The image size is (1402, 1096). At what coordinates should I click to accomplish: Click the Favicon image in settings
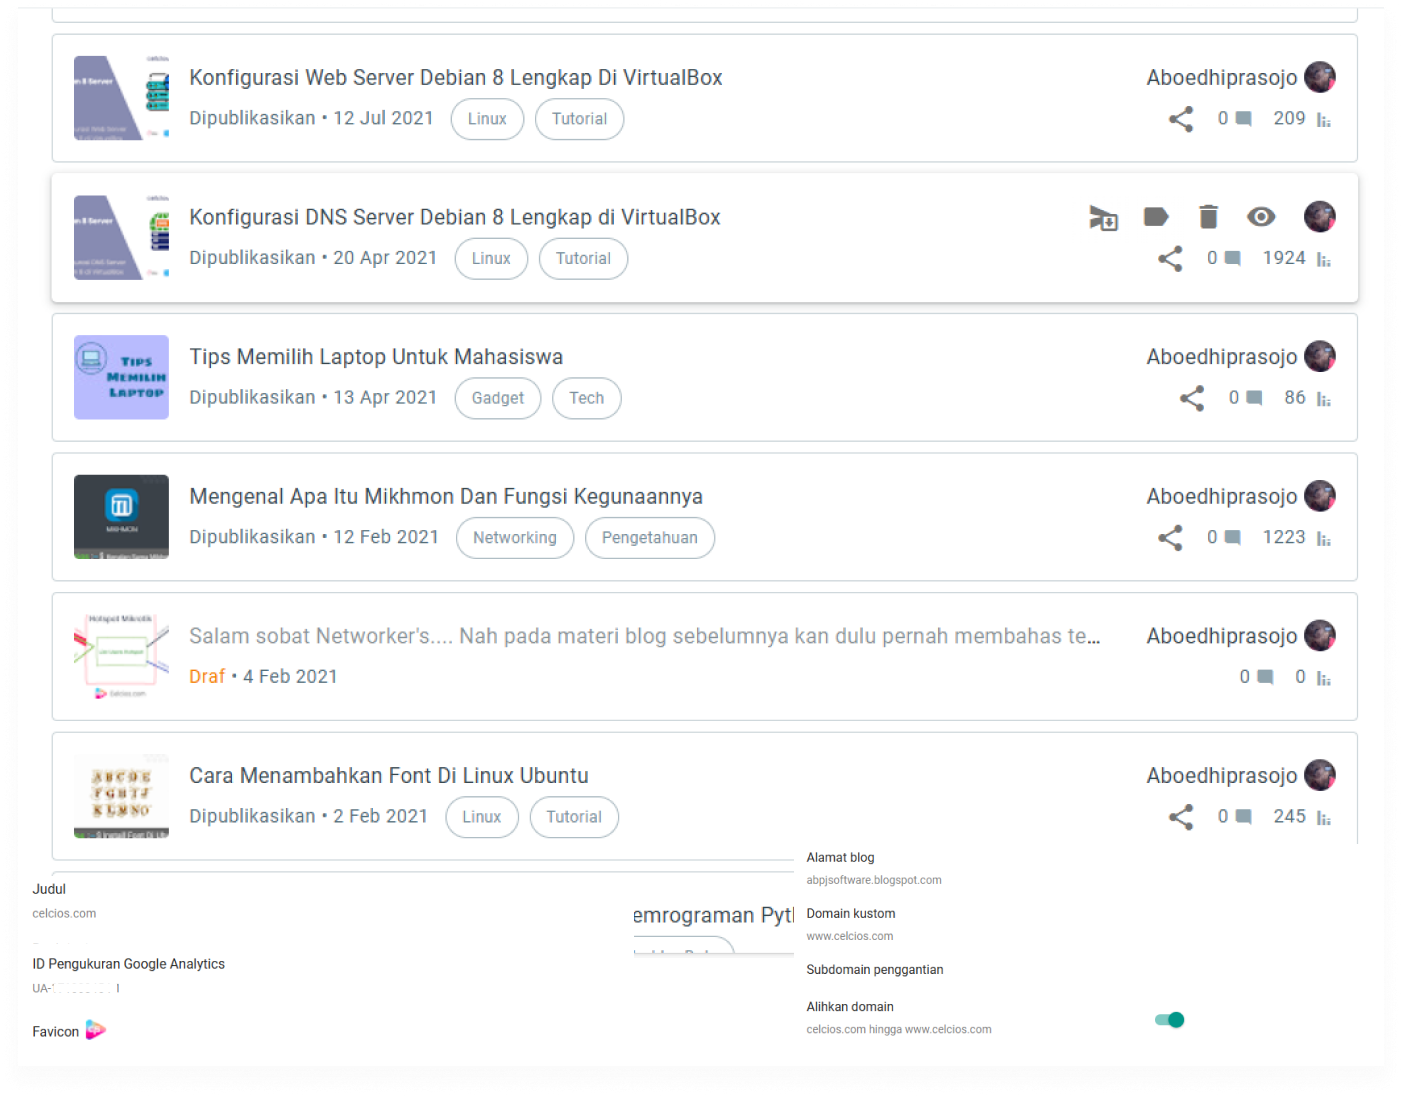(95, 1030)
